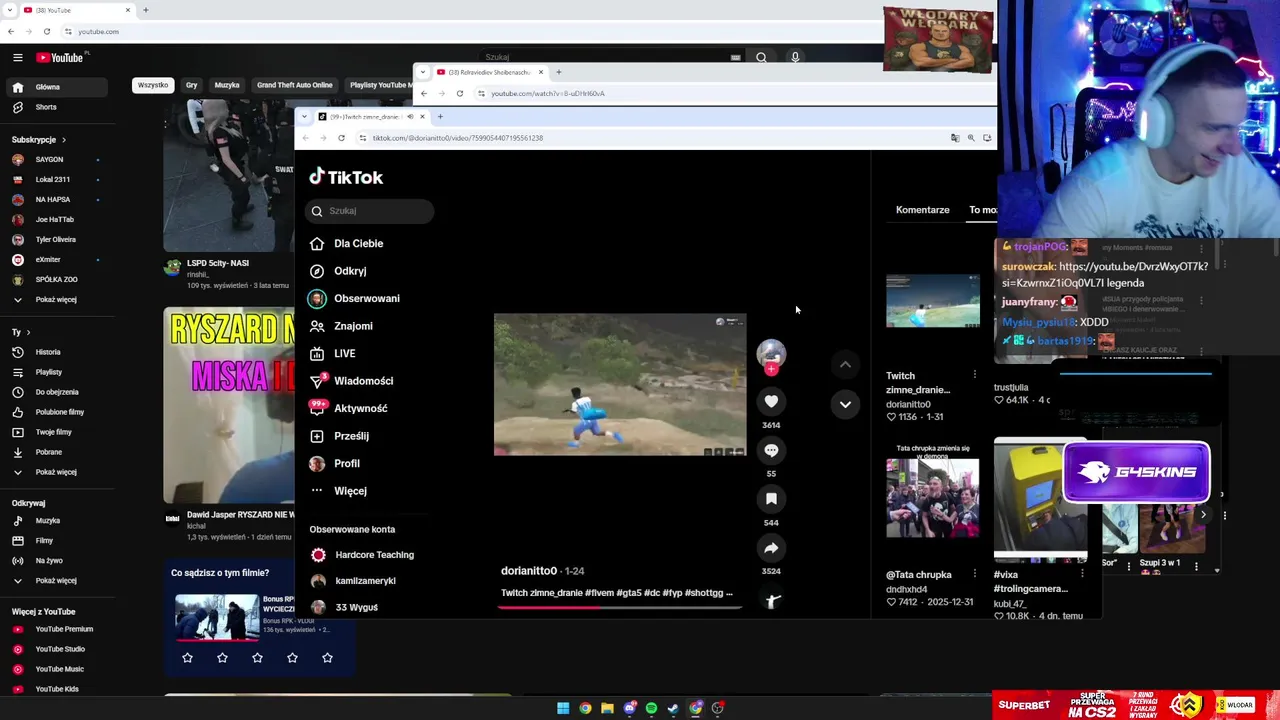Viewport: 1280px width, 720px height.
Task: Expand the Ty section chevron
Action: coord(28,332)
